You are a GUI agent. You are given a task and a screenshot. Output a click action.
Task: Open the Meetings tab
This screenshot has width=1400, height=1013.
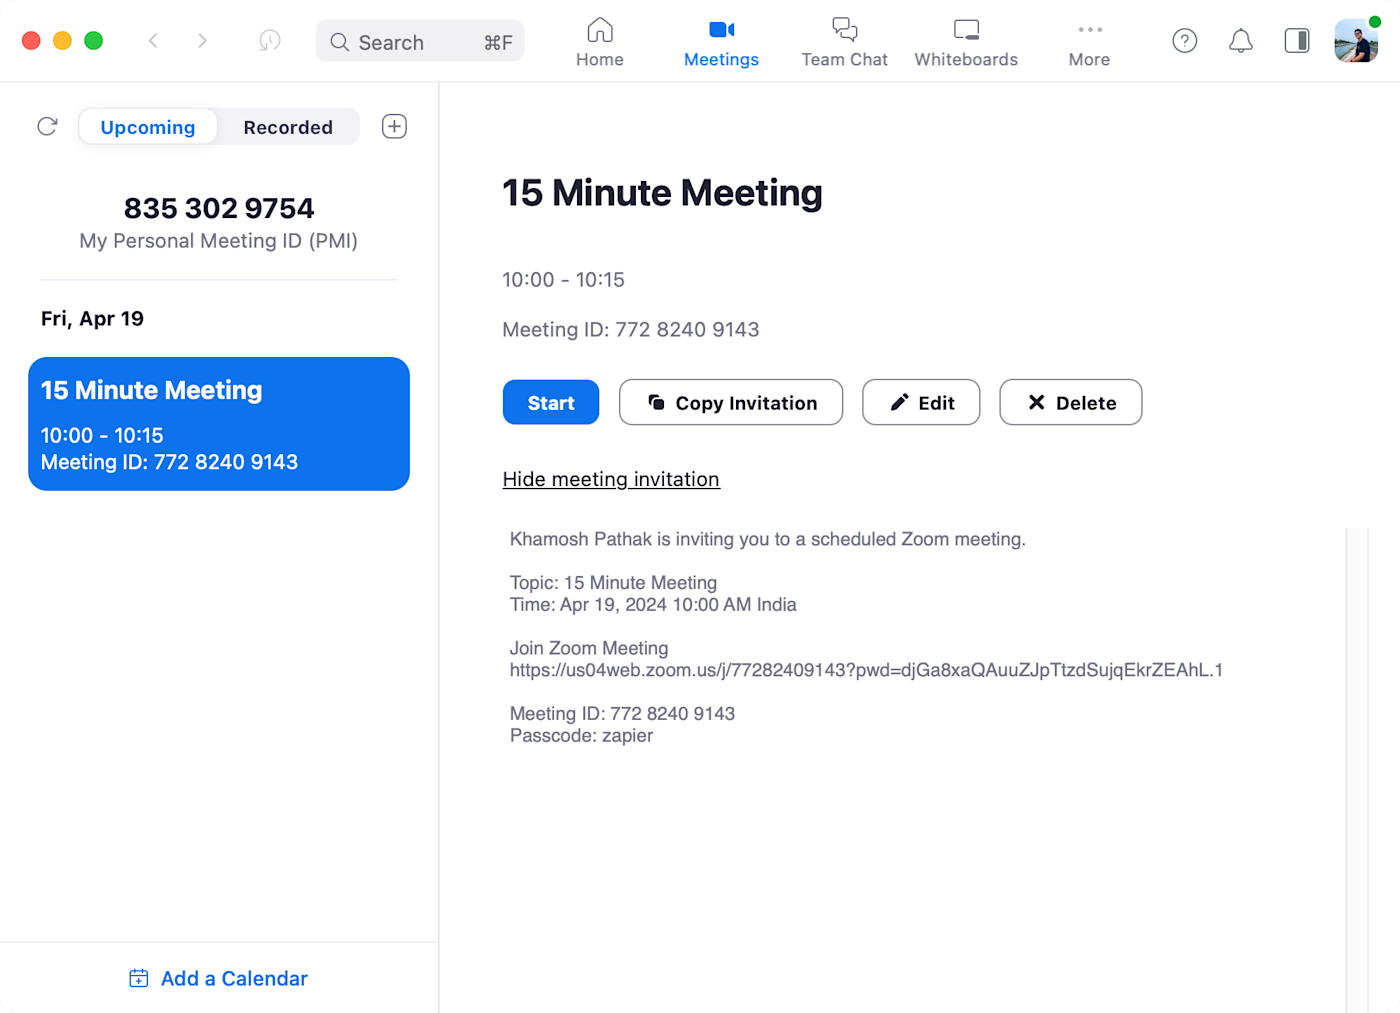(721, 43)
